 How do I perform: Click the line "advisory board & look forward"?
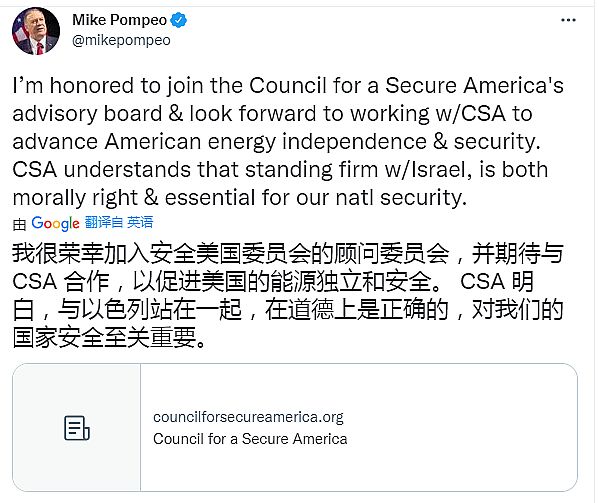pos(272,113)
